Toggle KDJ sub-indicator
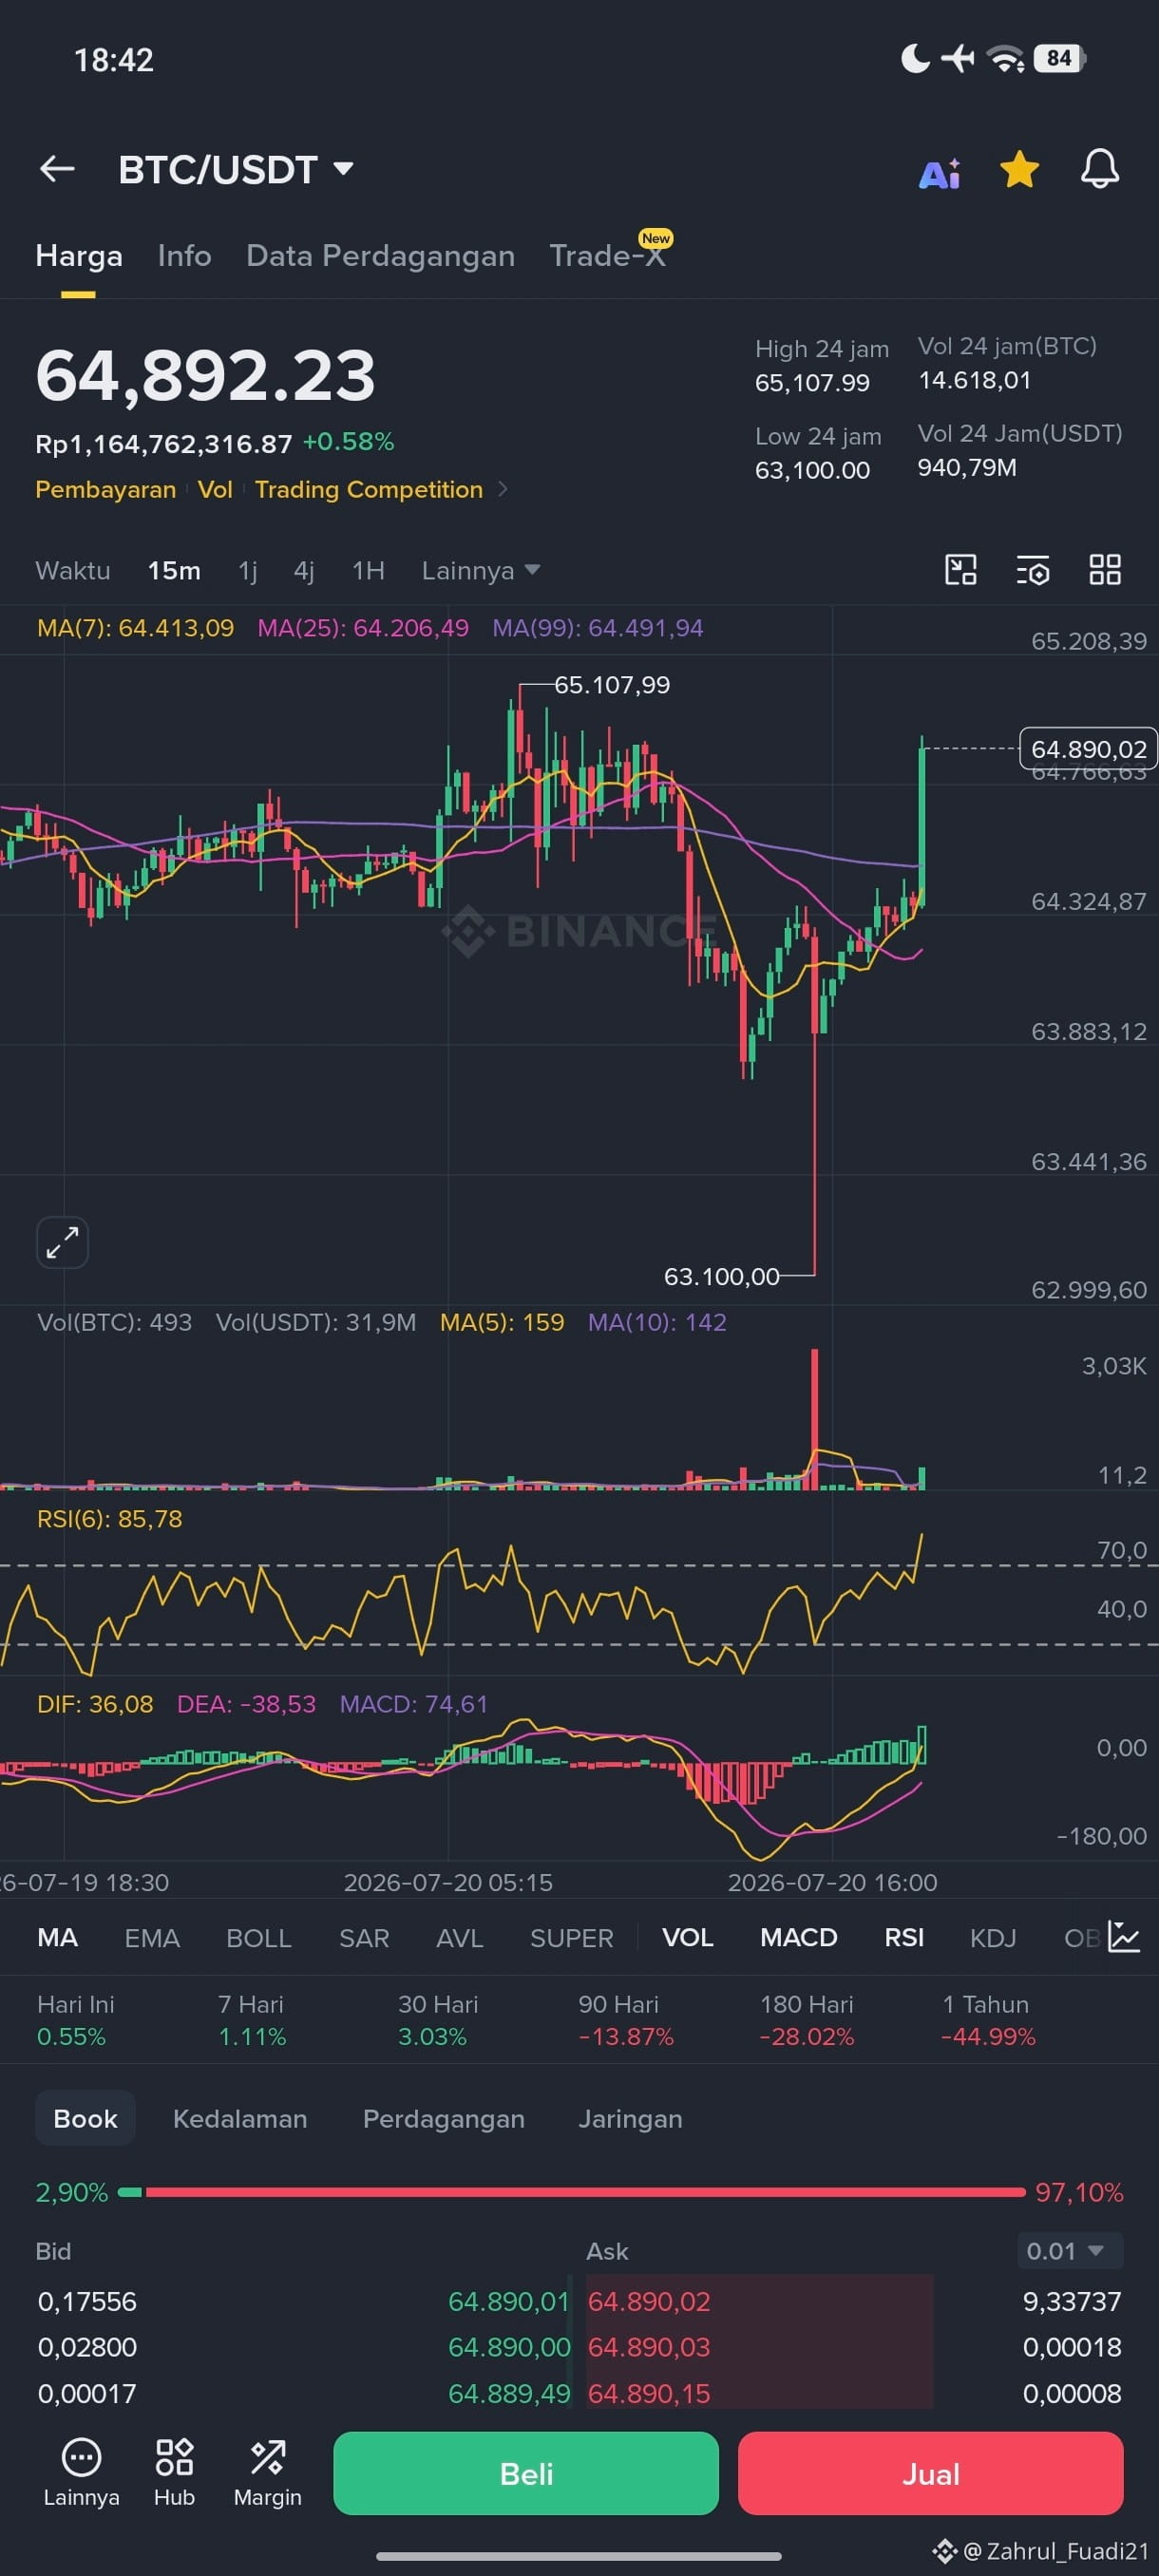 pyautogui.click(x=993, y=1937)
